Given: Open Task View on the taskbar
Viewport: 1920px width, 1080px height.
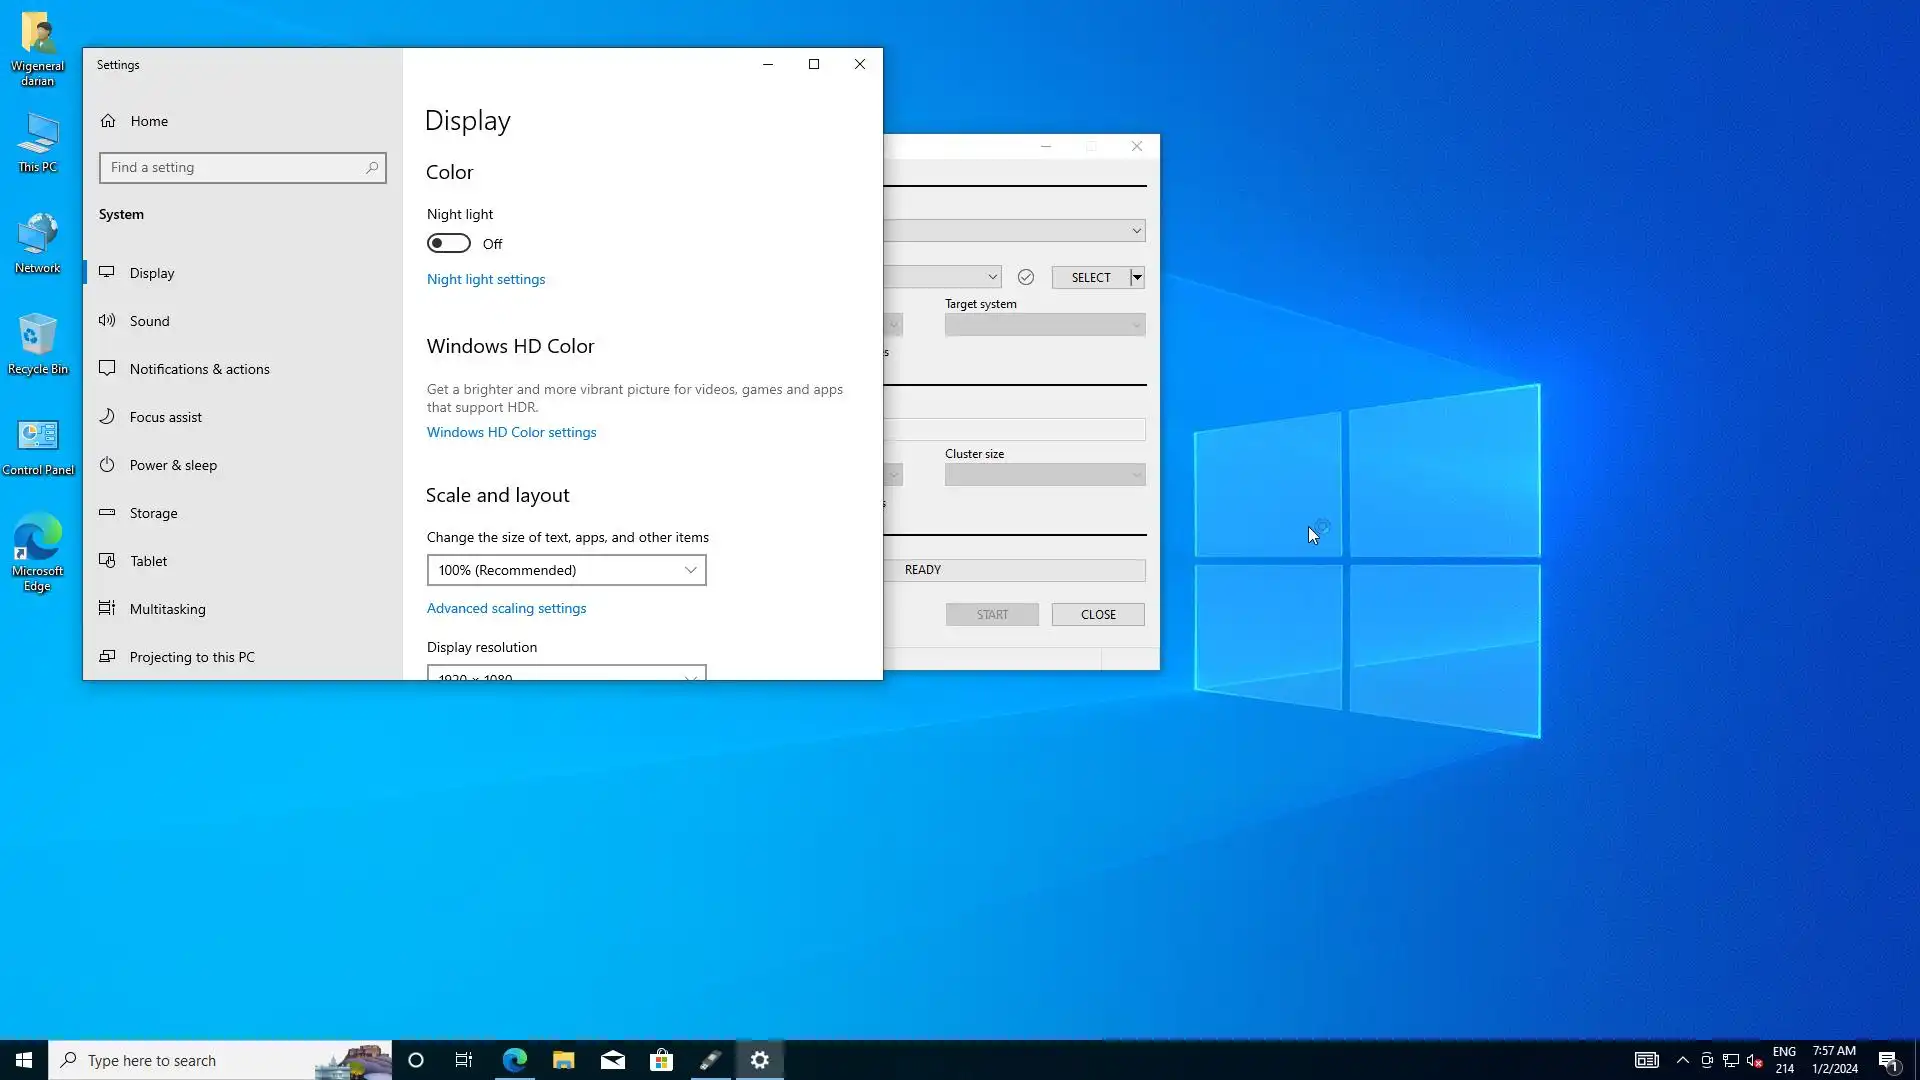Looking at the screenshot, I should click(x=464, y=1060).
